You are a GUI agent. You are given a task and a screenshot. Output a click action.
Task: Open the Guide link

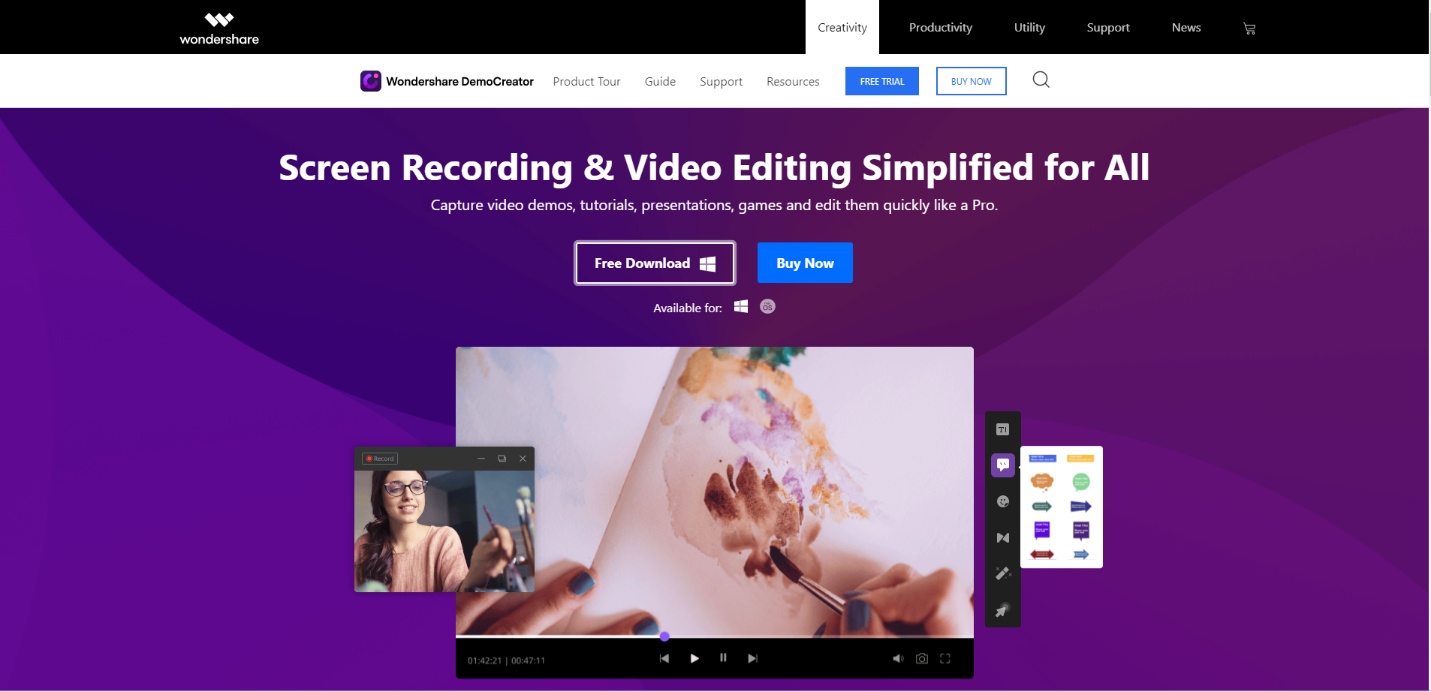660,81
